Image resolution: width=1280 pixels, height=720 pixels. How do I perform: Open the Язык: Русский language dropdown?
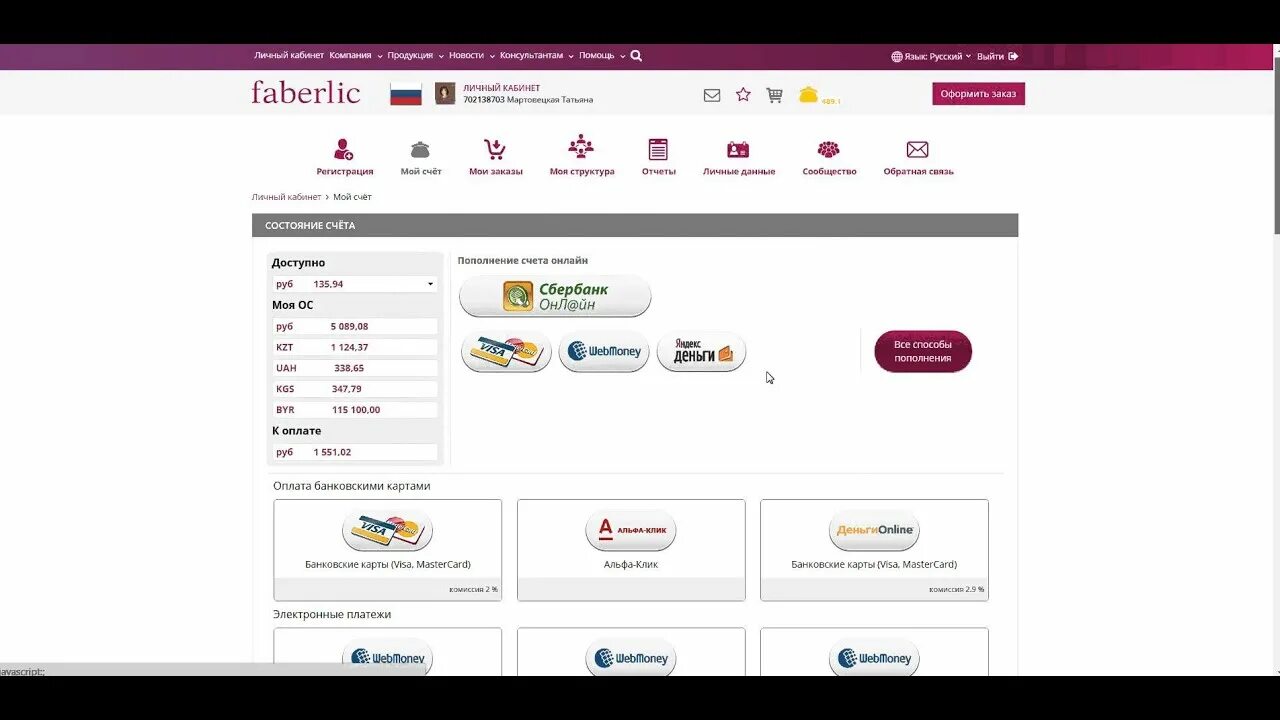pos(931,57)
